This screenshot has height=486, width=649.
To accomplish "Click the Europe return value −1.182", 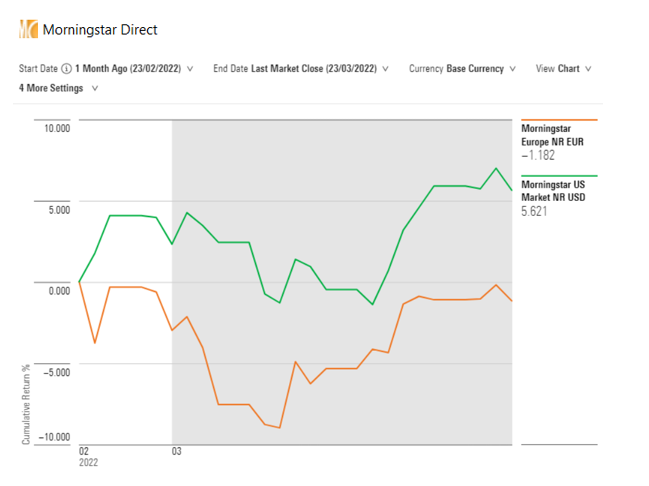I will click(x=538, y=155).
